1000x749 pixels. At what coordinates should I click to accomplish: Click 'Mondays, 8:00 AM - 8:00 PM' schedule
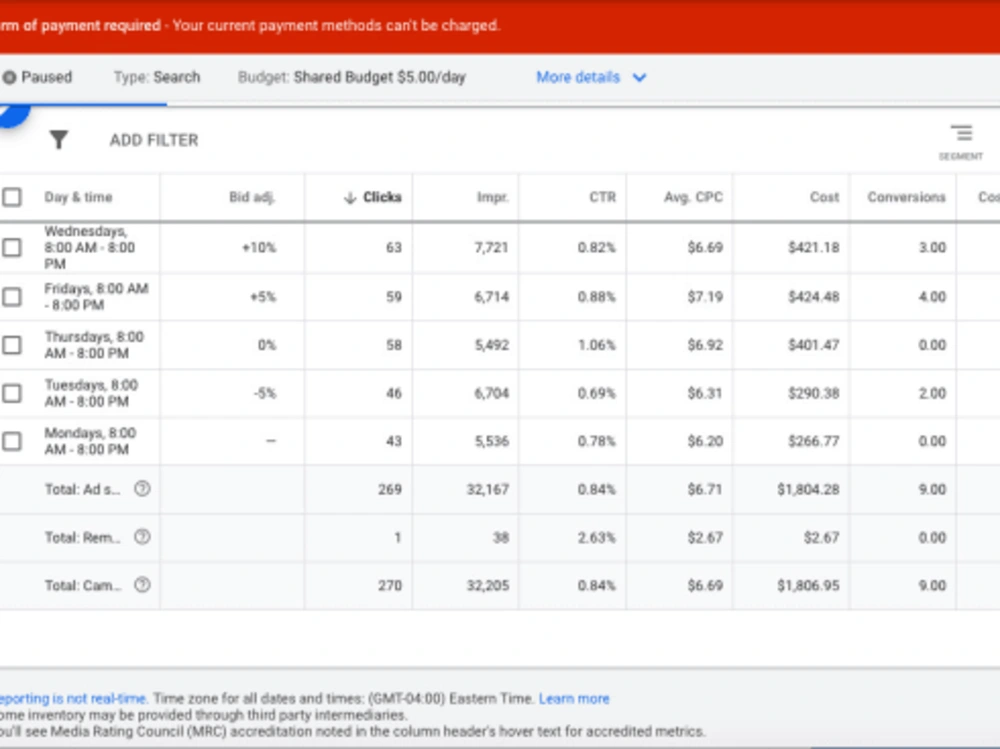tap(90, 441)
